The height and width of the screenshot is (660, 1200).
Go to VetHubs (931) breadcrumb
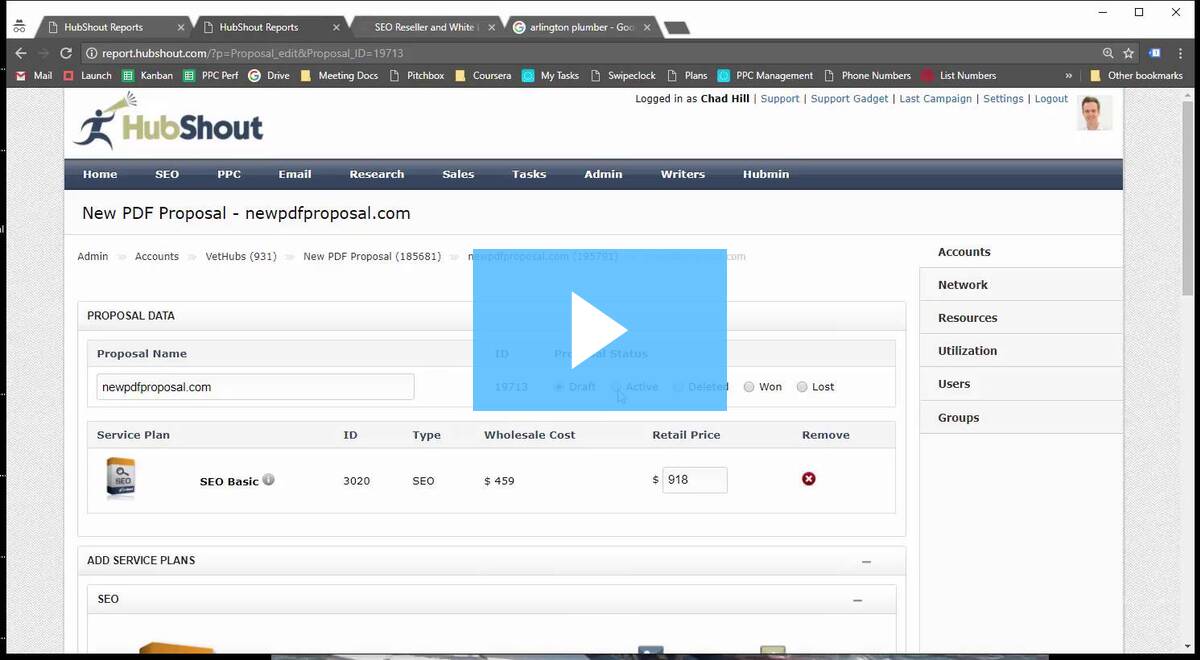[x=241, y=257]
